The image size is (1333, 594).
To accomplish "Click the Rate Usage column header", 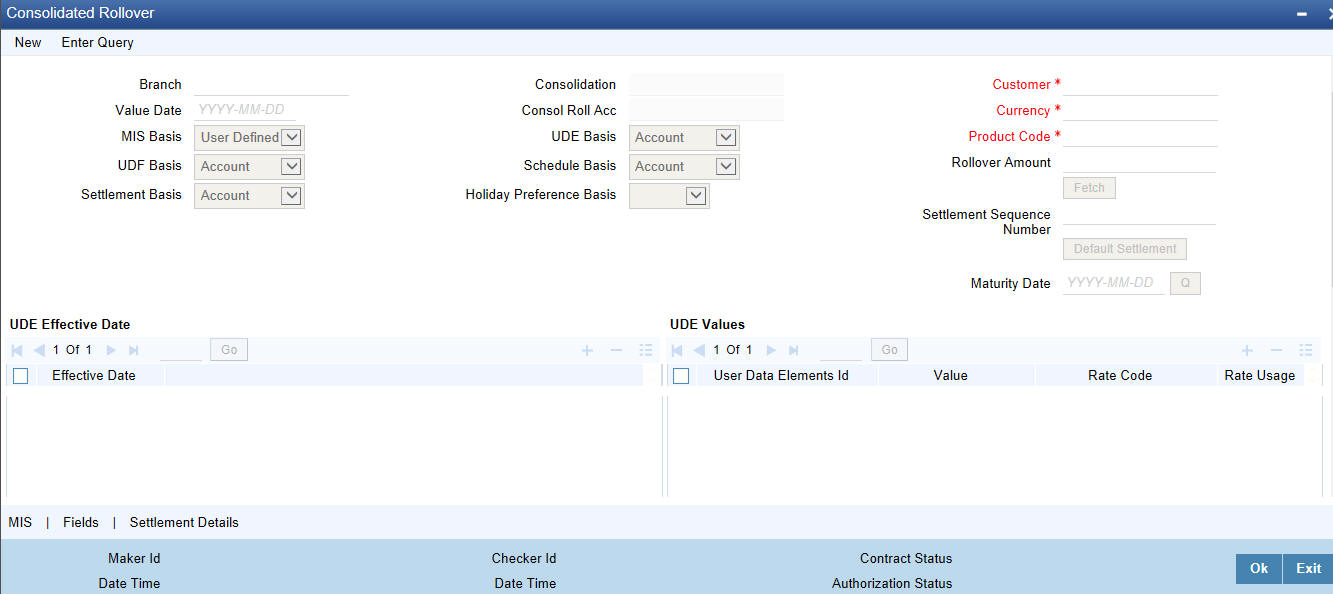I will point(1260,376).
